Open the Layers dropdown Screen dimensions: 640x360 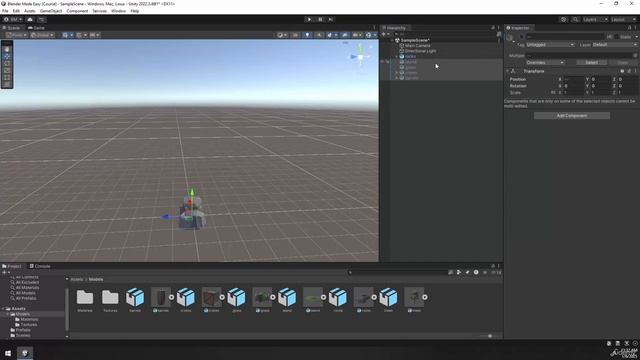tap(595, 19)
